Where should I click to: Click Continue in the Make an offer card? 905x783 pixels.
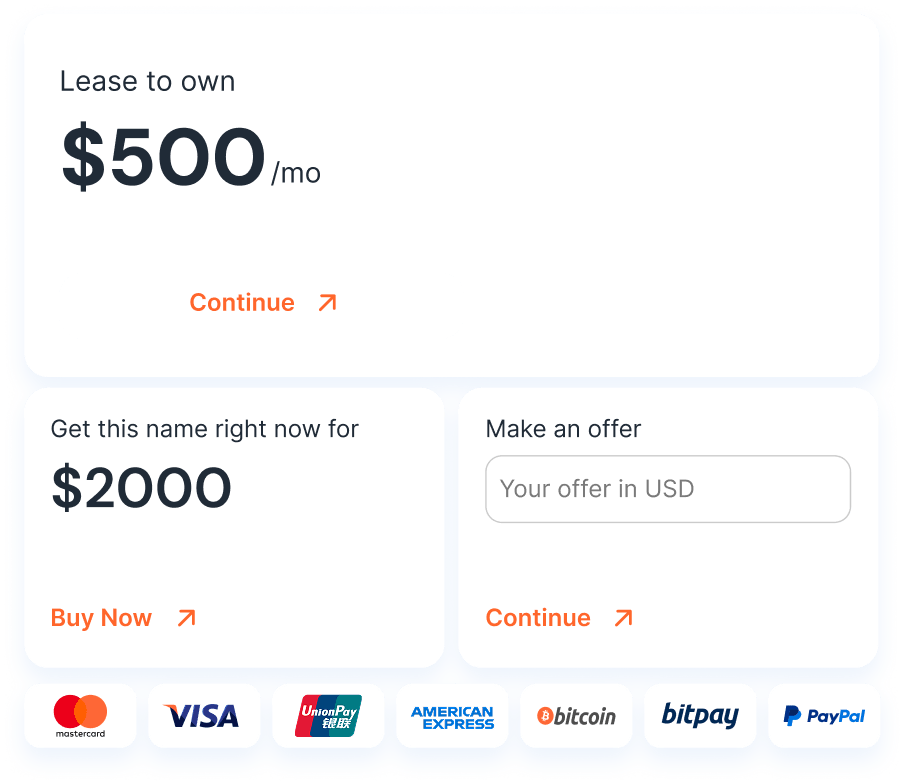pyautogui.click(x=538, y=618)
